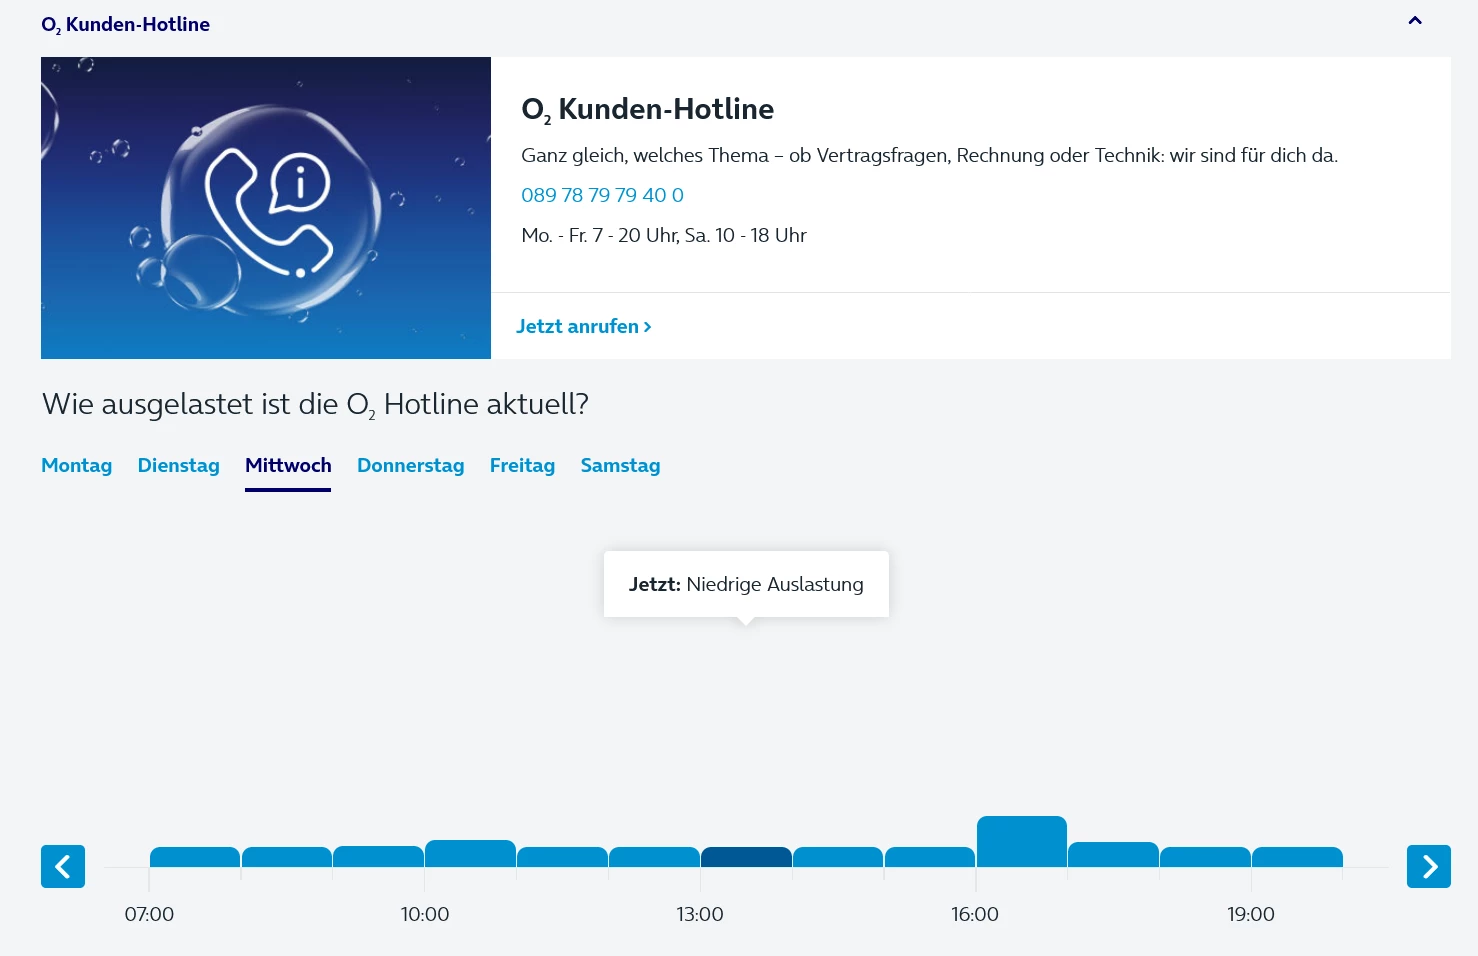The width and height of the screenshot is (1478, 956).
Task: Click the 'O2 Kunden-Hotline' accordion title
Action: point(125,25)
